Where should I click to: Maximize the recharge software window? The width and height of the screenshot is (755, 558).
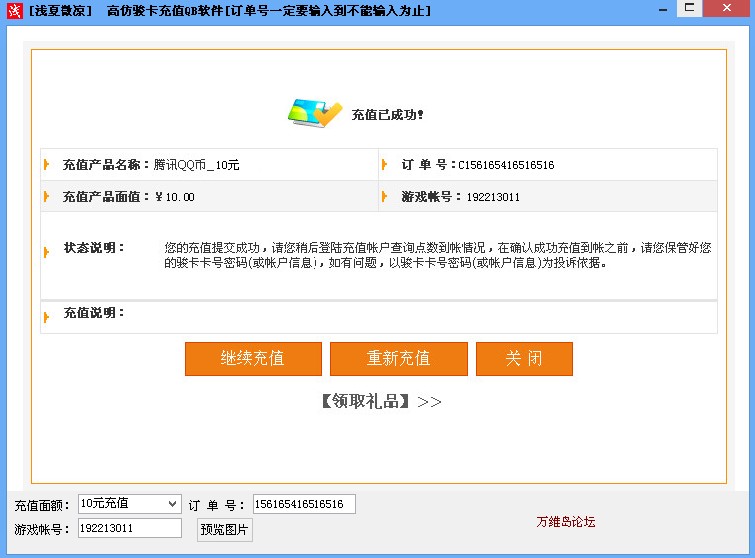[690, 8]
